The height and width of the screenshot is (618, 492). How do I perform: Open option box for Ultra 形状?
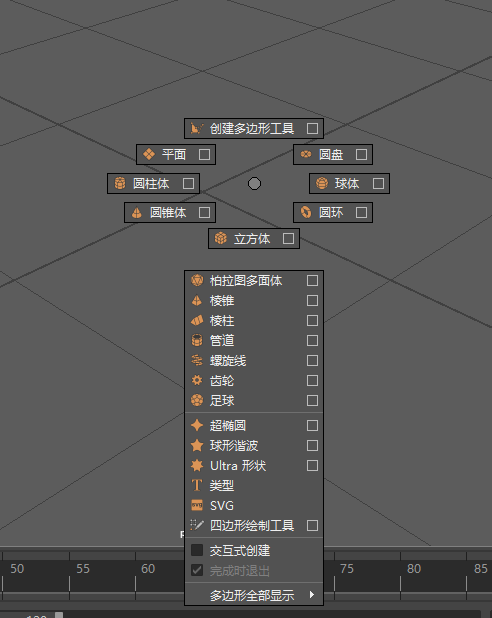[312, 465]
